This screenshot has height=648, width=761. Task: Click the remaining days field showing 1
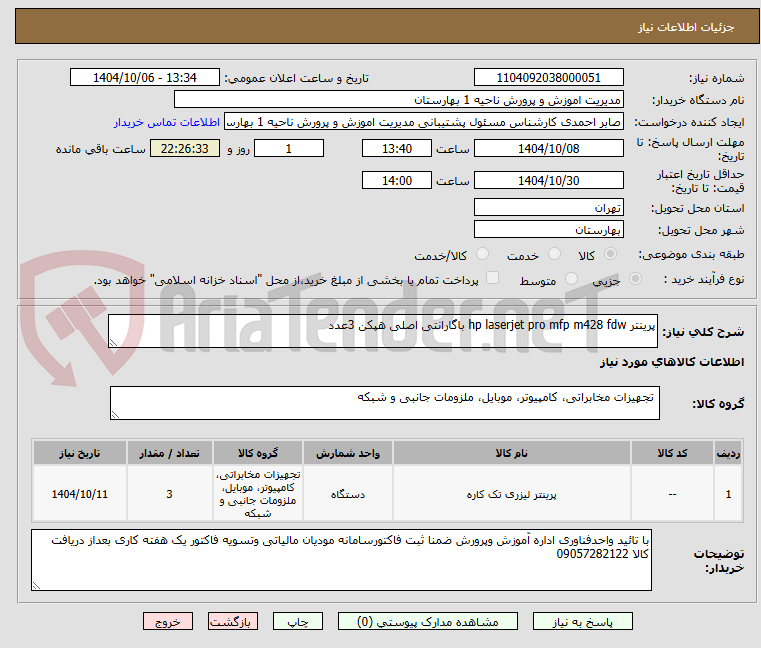tap(289, 149)
